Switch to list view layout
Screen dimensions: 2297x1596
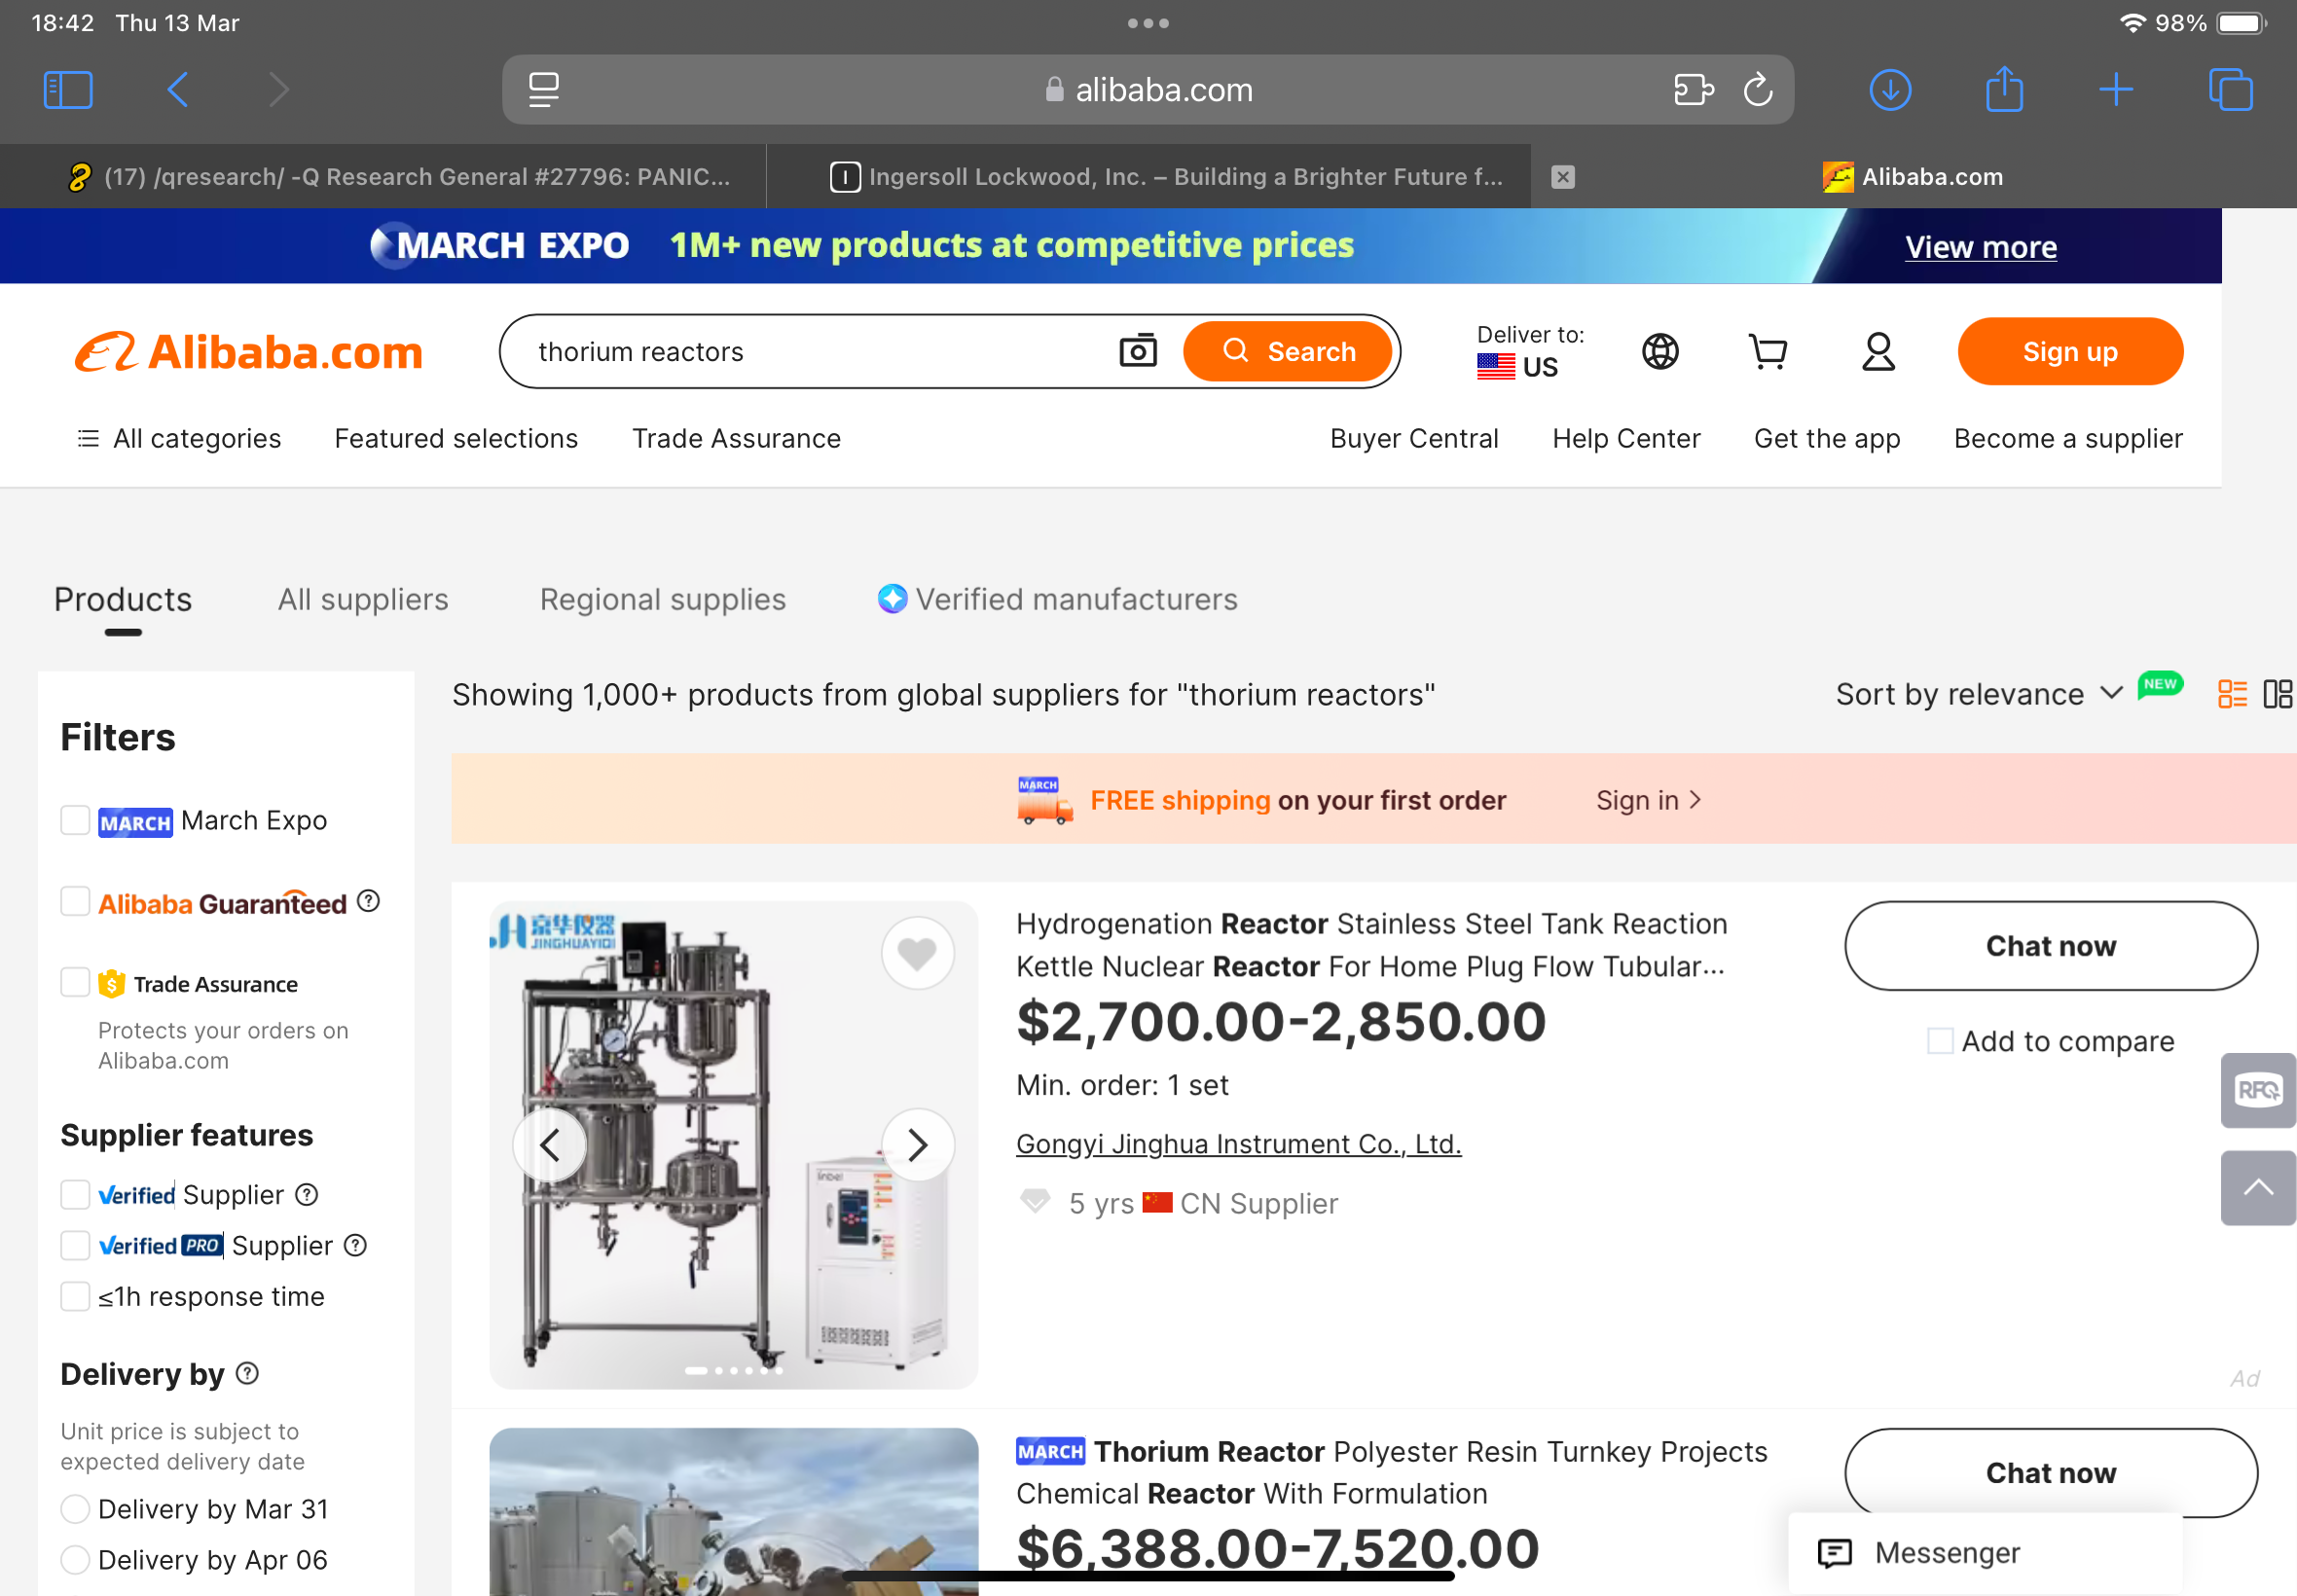click(2232, 694)
